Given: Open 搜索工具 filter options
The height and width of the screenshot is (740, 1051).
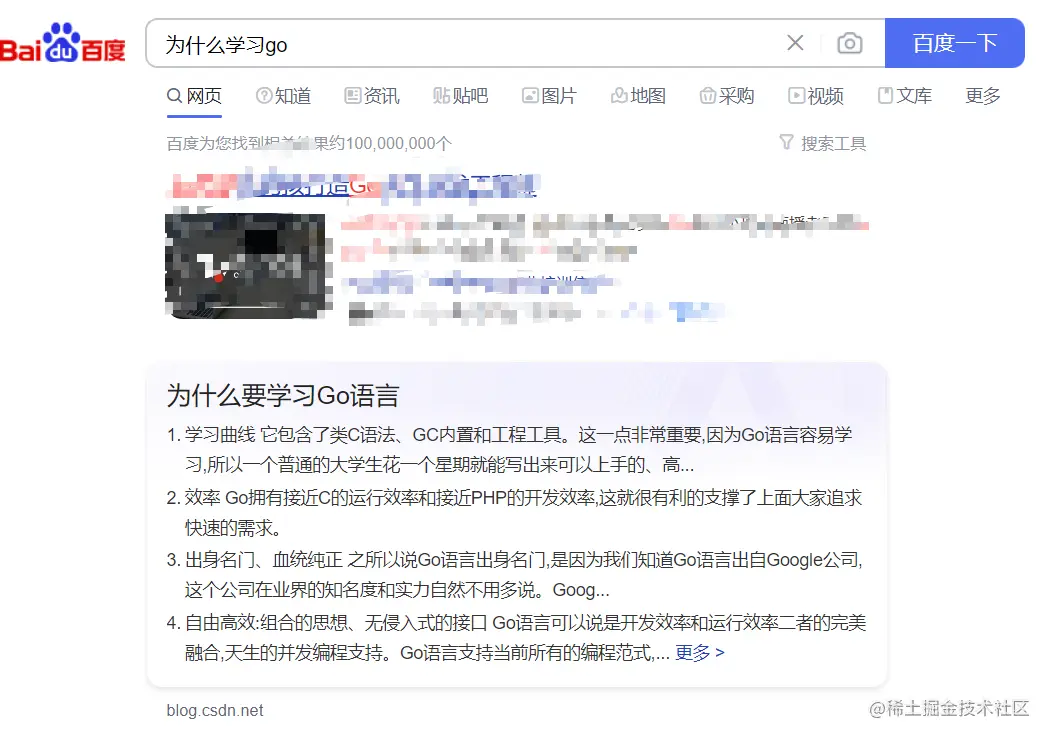Looking at the screenshot, I should (823, 143).
